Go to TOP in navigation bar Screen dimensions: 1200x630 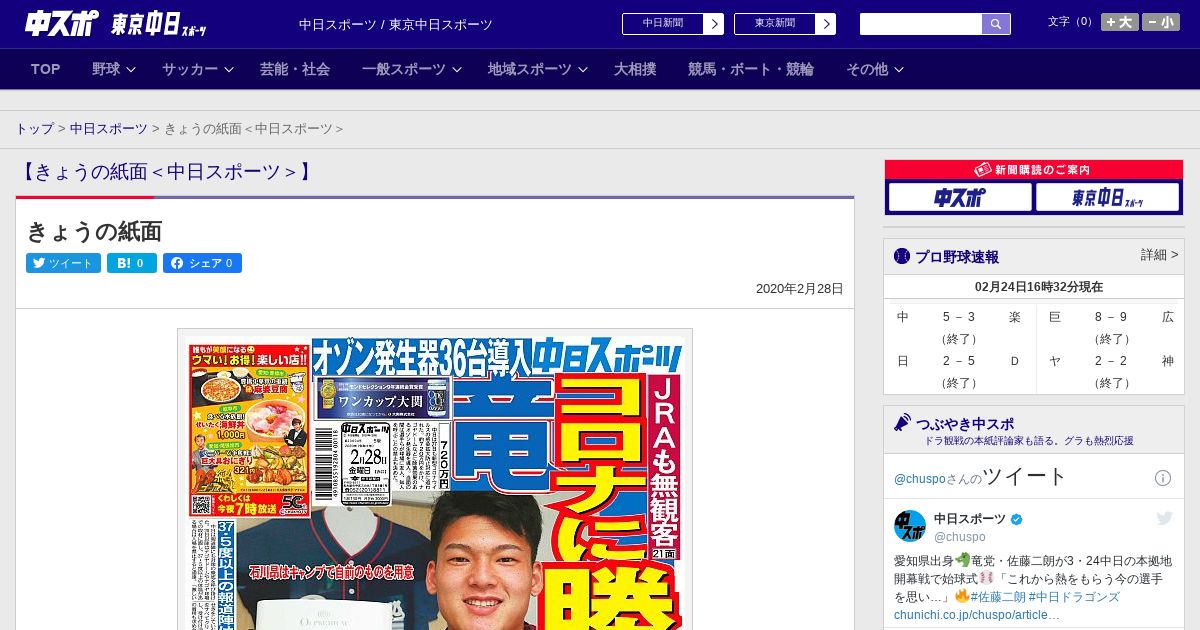coord(46,69)
